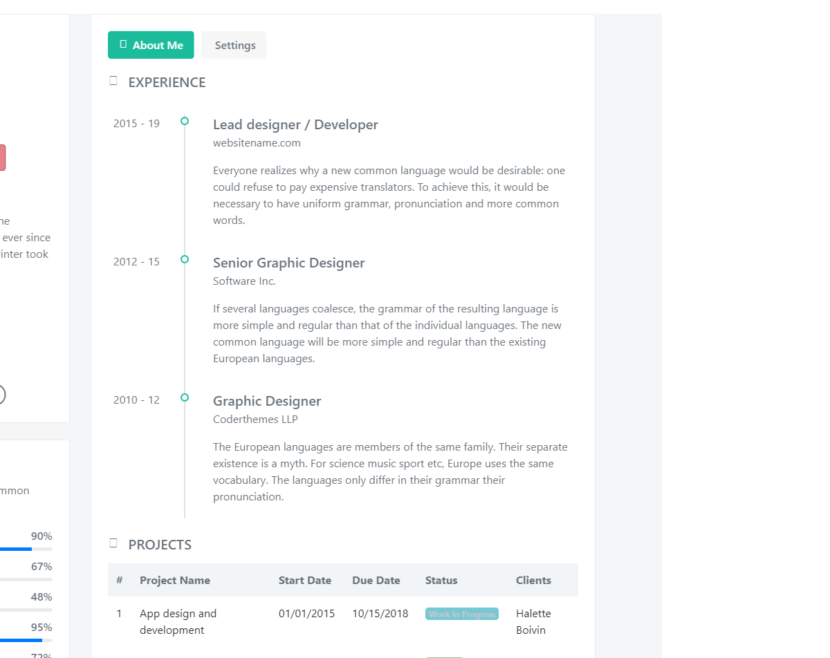Click the Due Date column header
Image resolution: width=830 pixels, height=658 pixels.
(375, 580)
